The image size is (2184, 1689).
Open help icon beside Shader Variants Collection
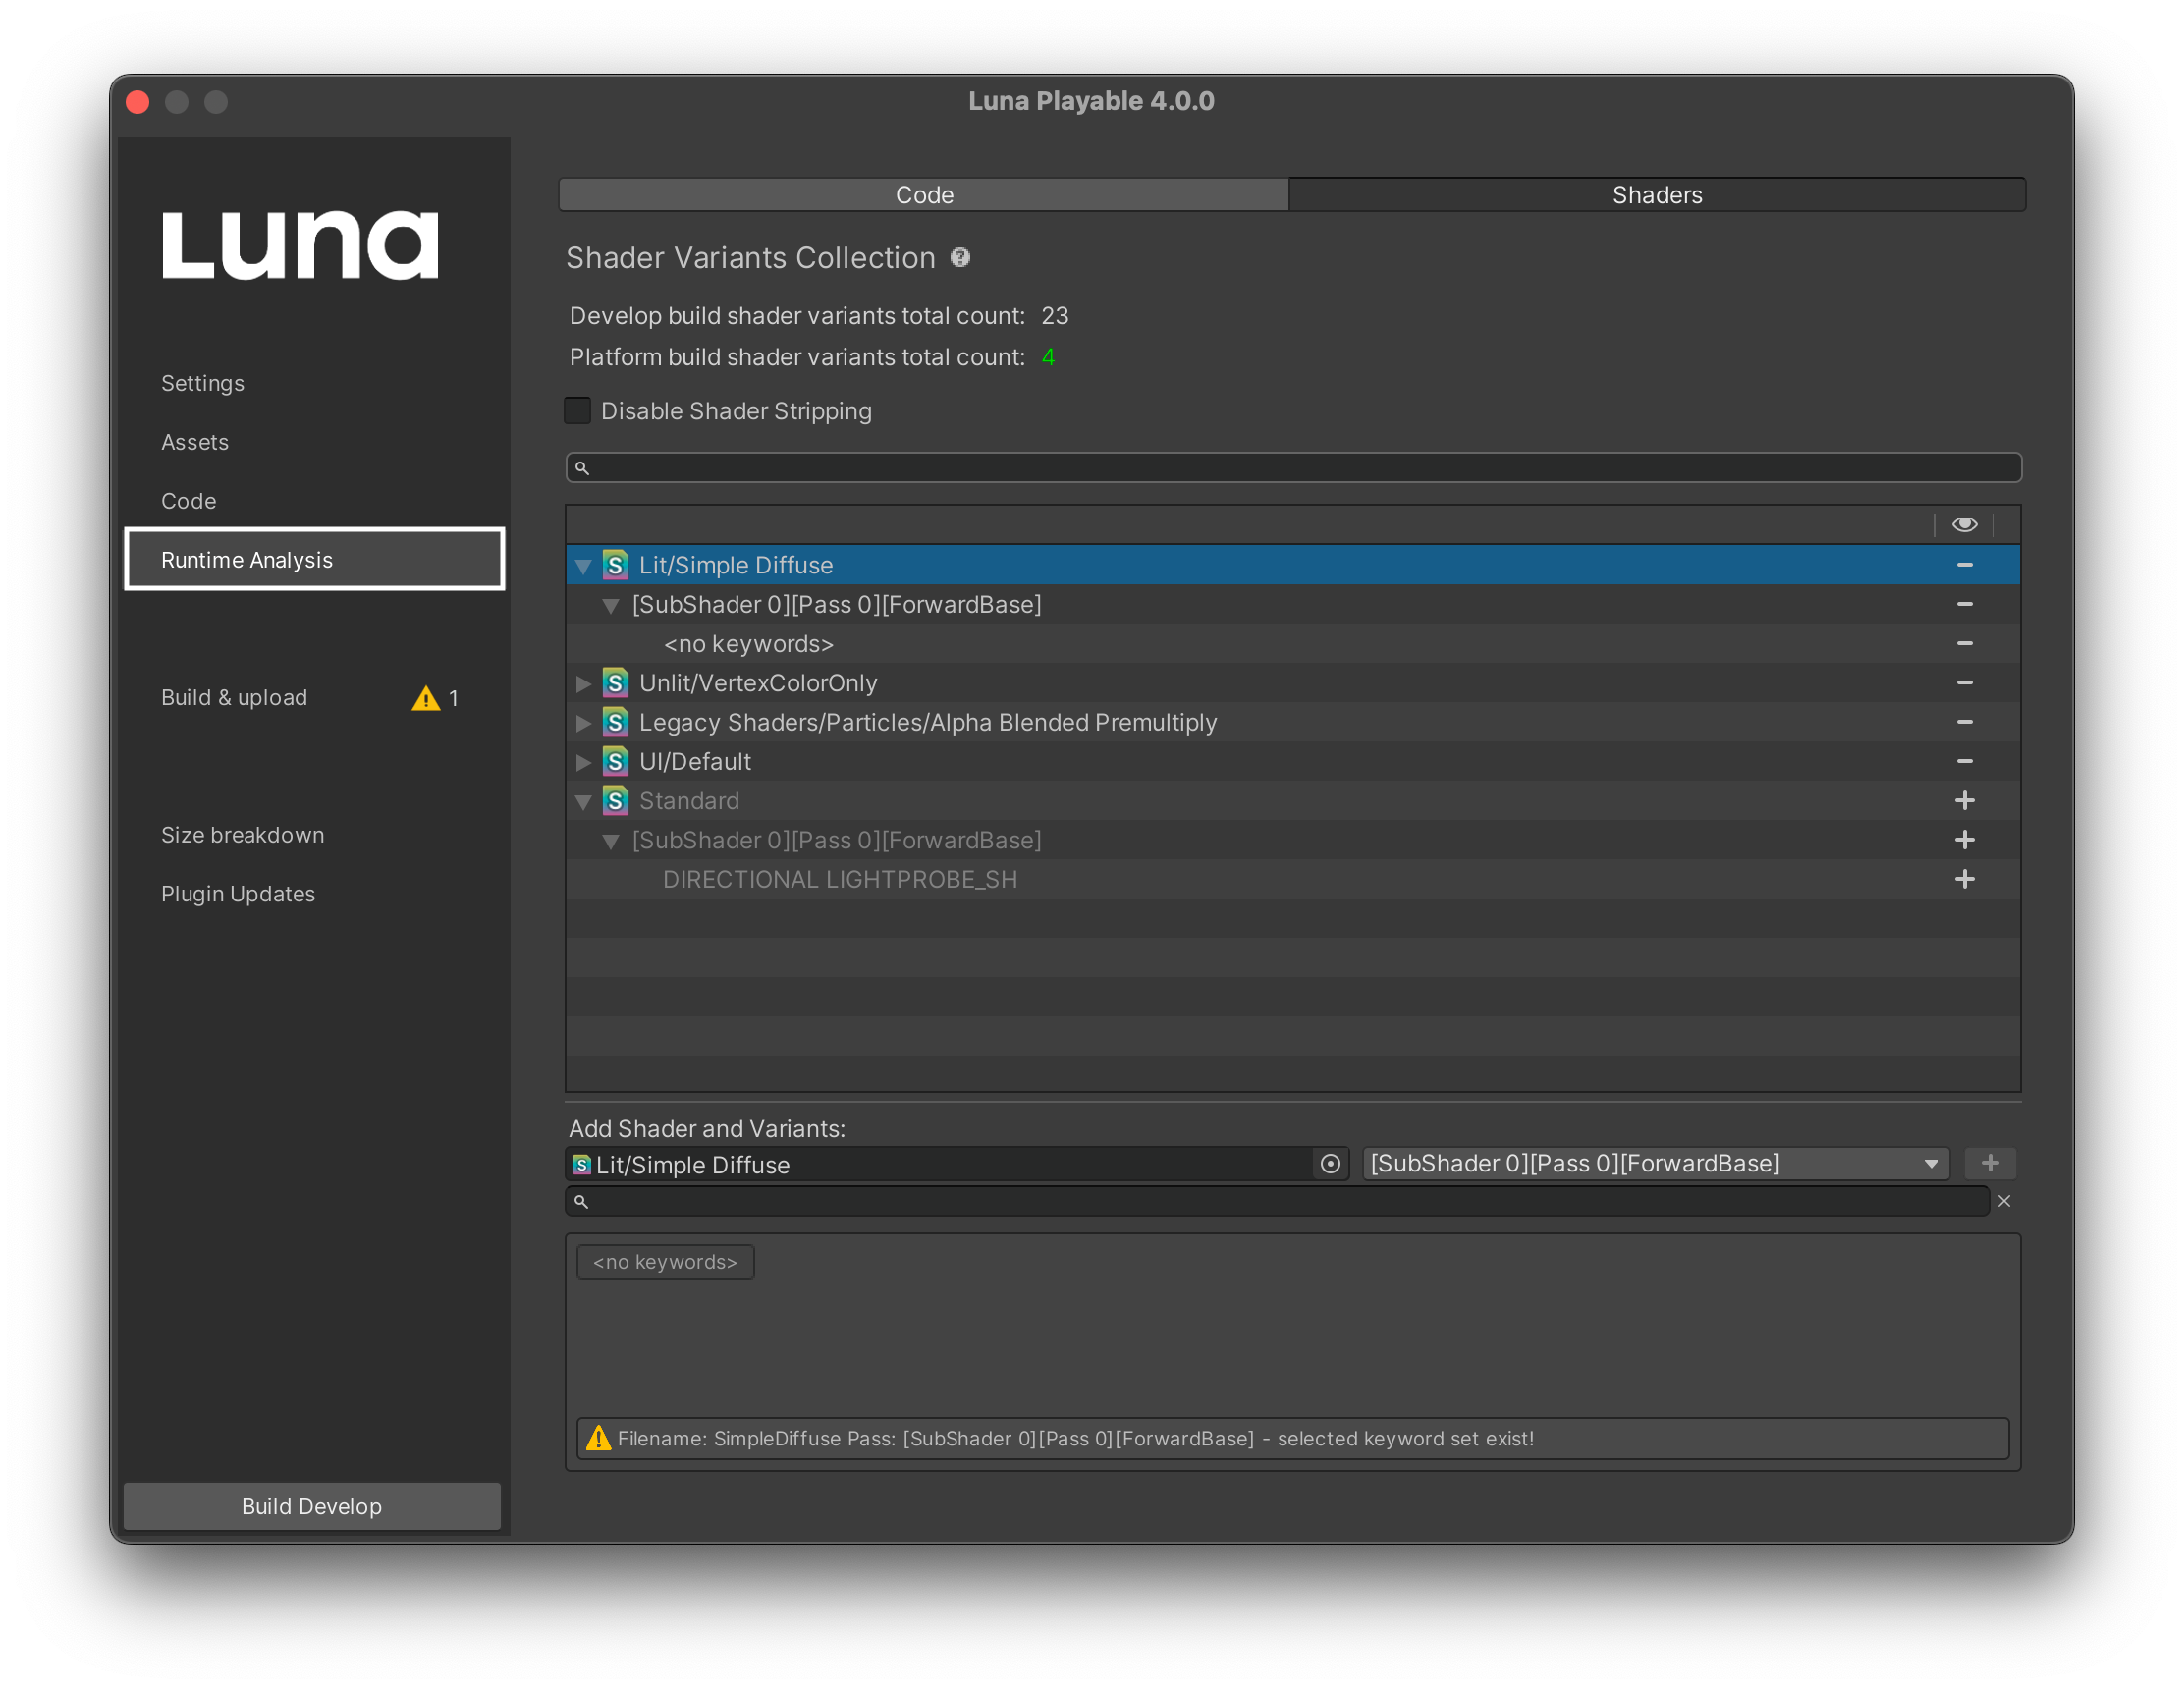coord(960,258)
